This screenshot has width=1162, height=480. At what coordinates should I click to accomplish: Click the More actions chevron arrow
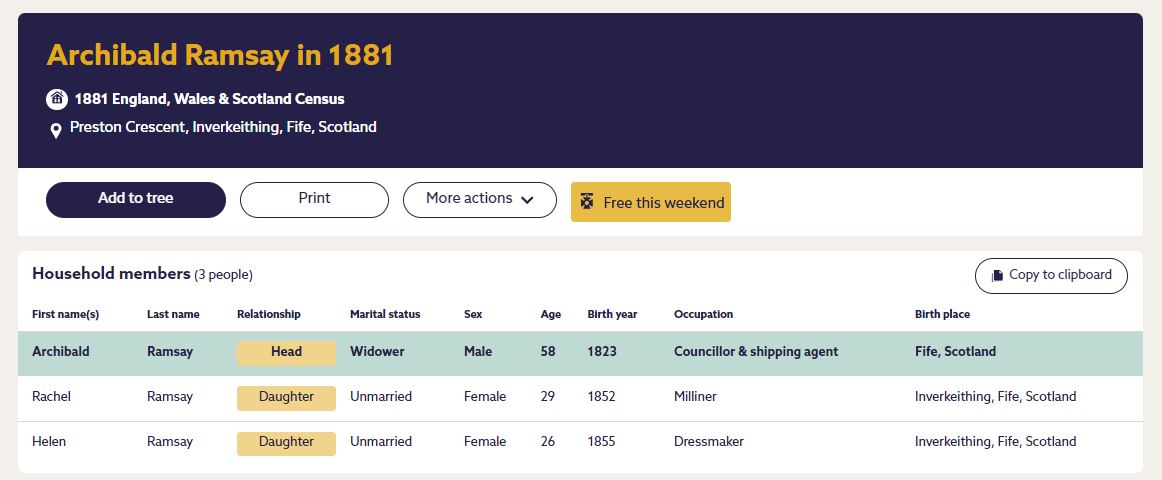point(527,200)
